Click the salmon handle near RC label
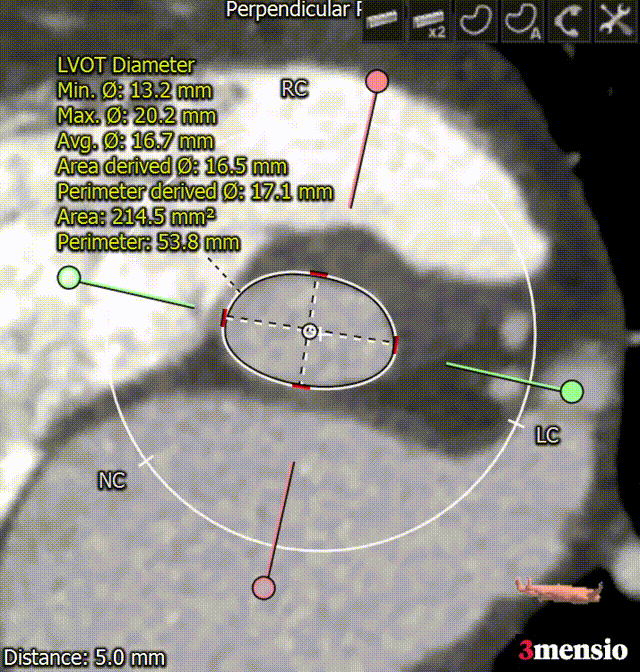 pyautogui.click(x=376, y=81)
